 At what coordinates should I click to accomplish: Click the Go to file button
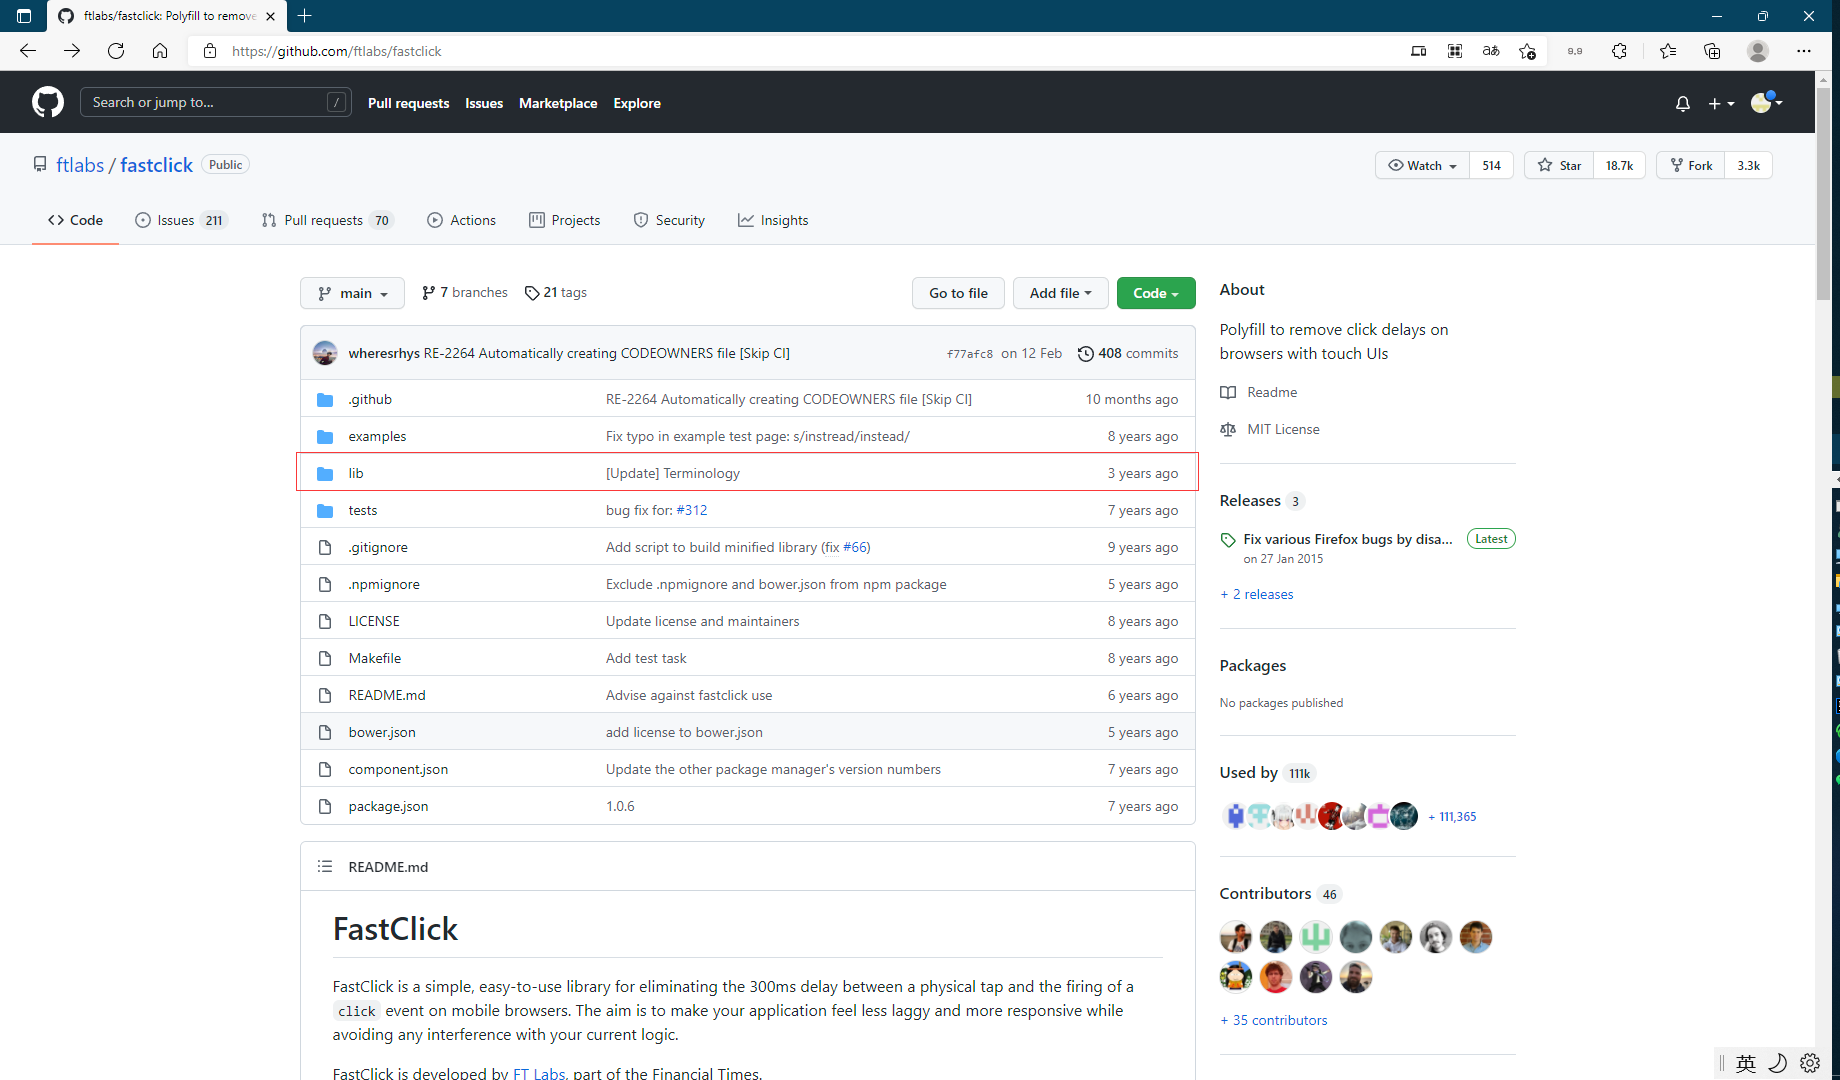point(957,292)
